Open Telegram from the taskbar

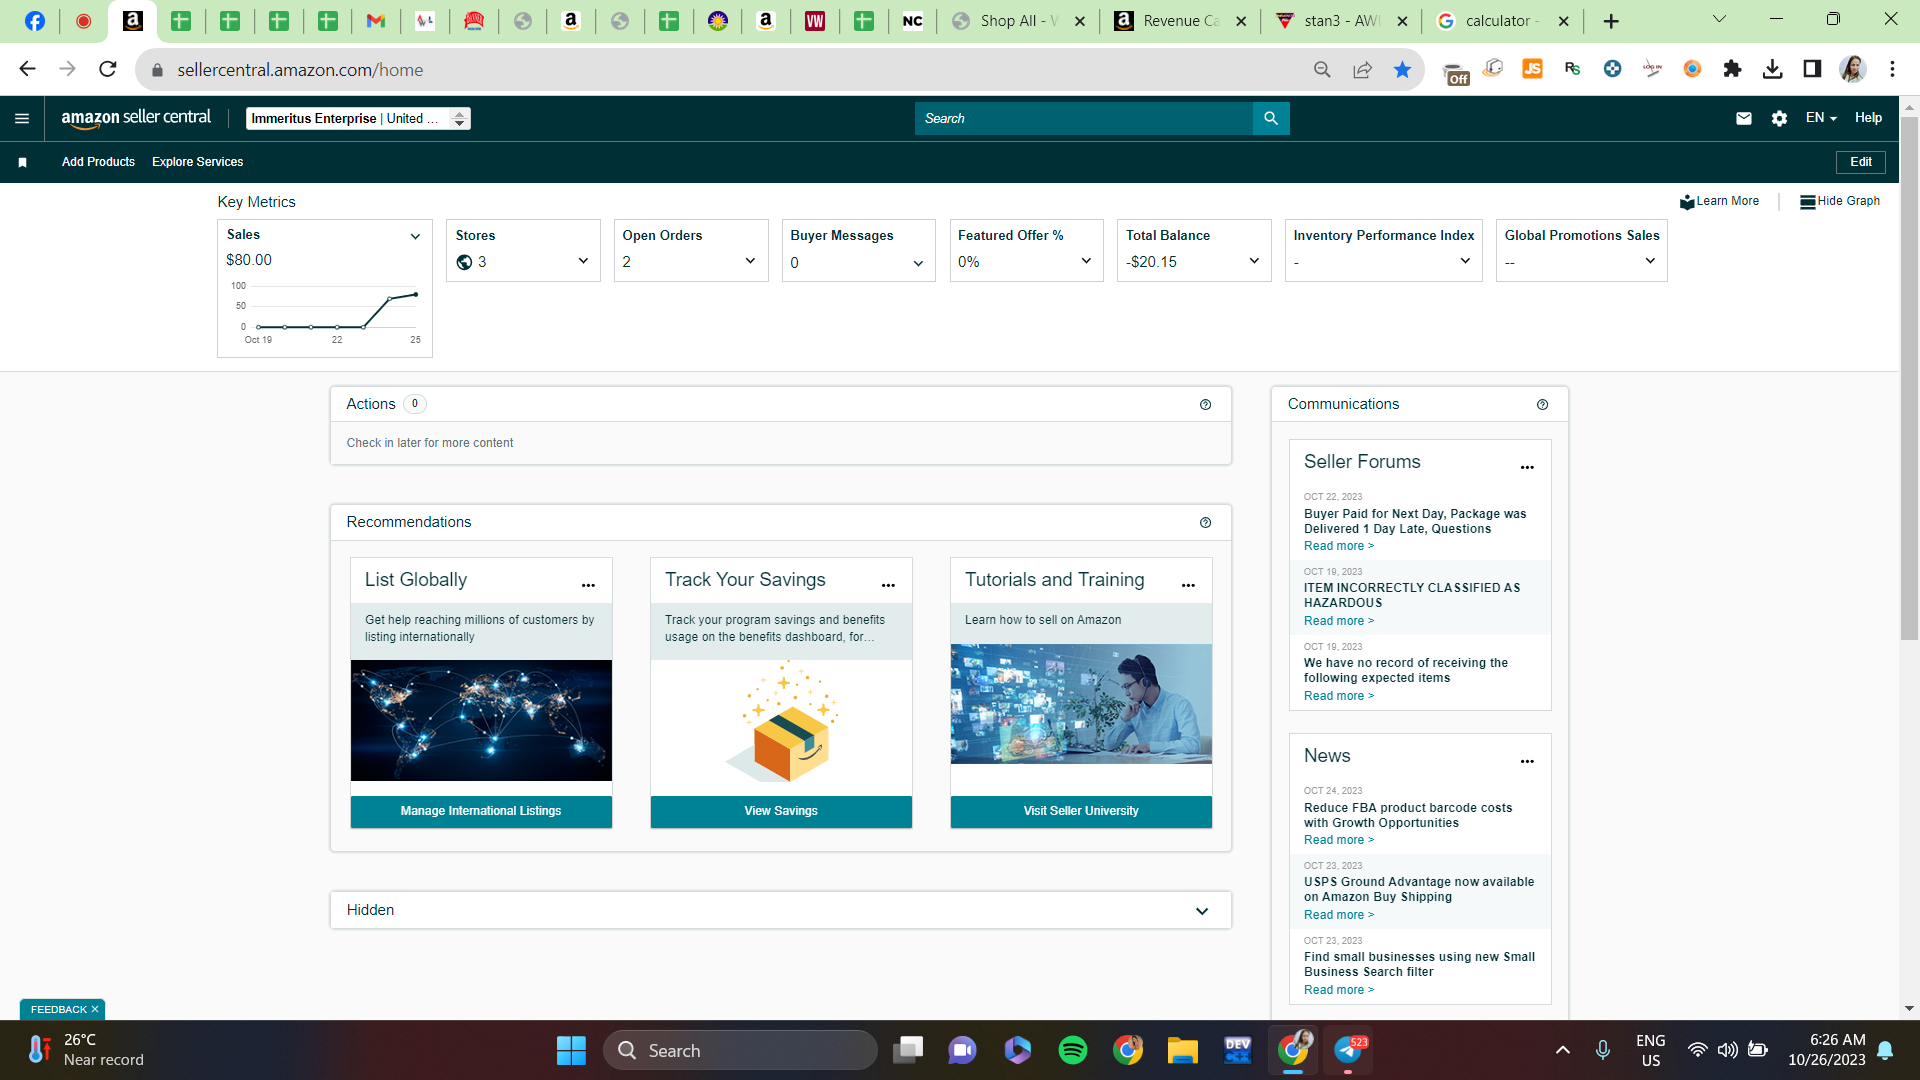1348,1050
